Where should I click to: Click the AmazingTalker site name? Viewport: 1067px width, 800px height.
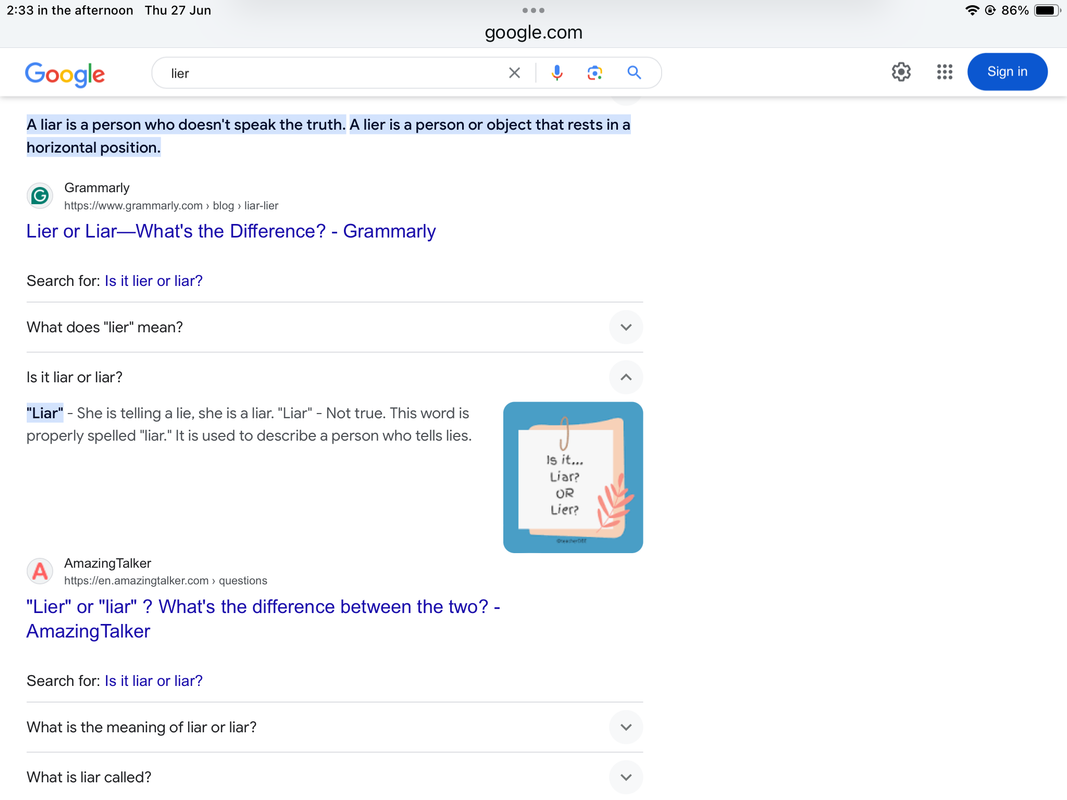point(108,563)
